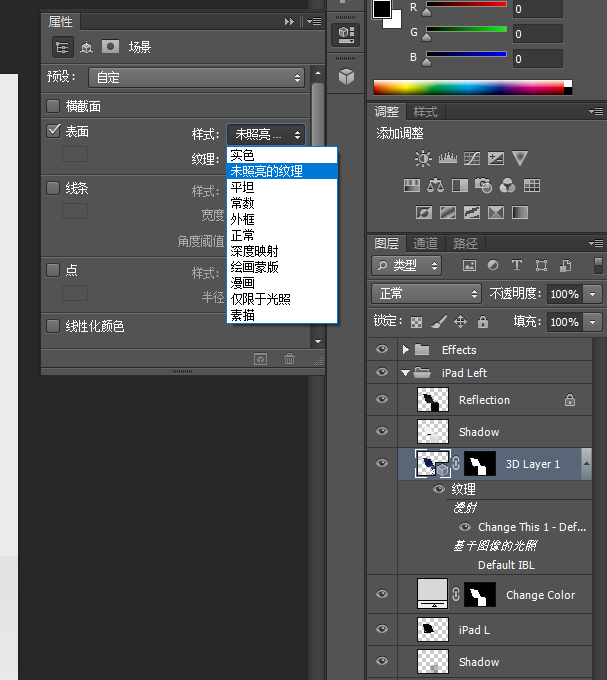Select 深度映射 from the style list

pyautogui.click(x=254, y=251)
